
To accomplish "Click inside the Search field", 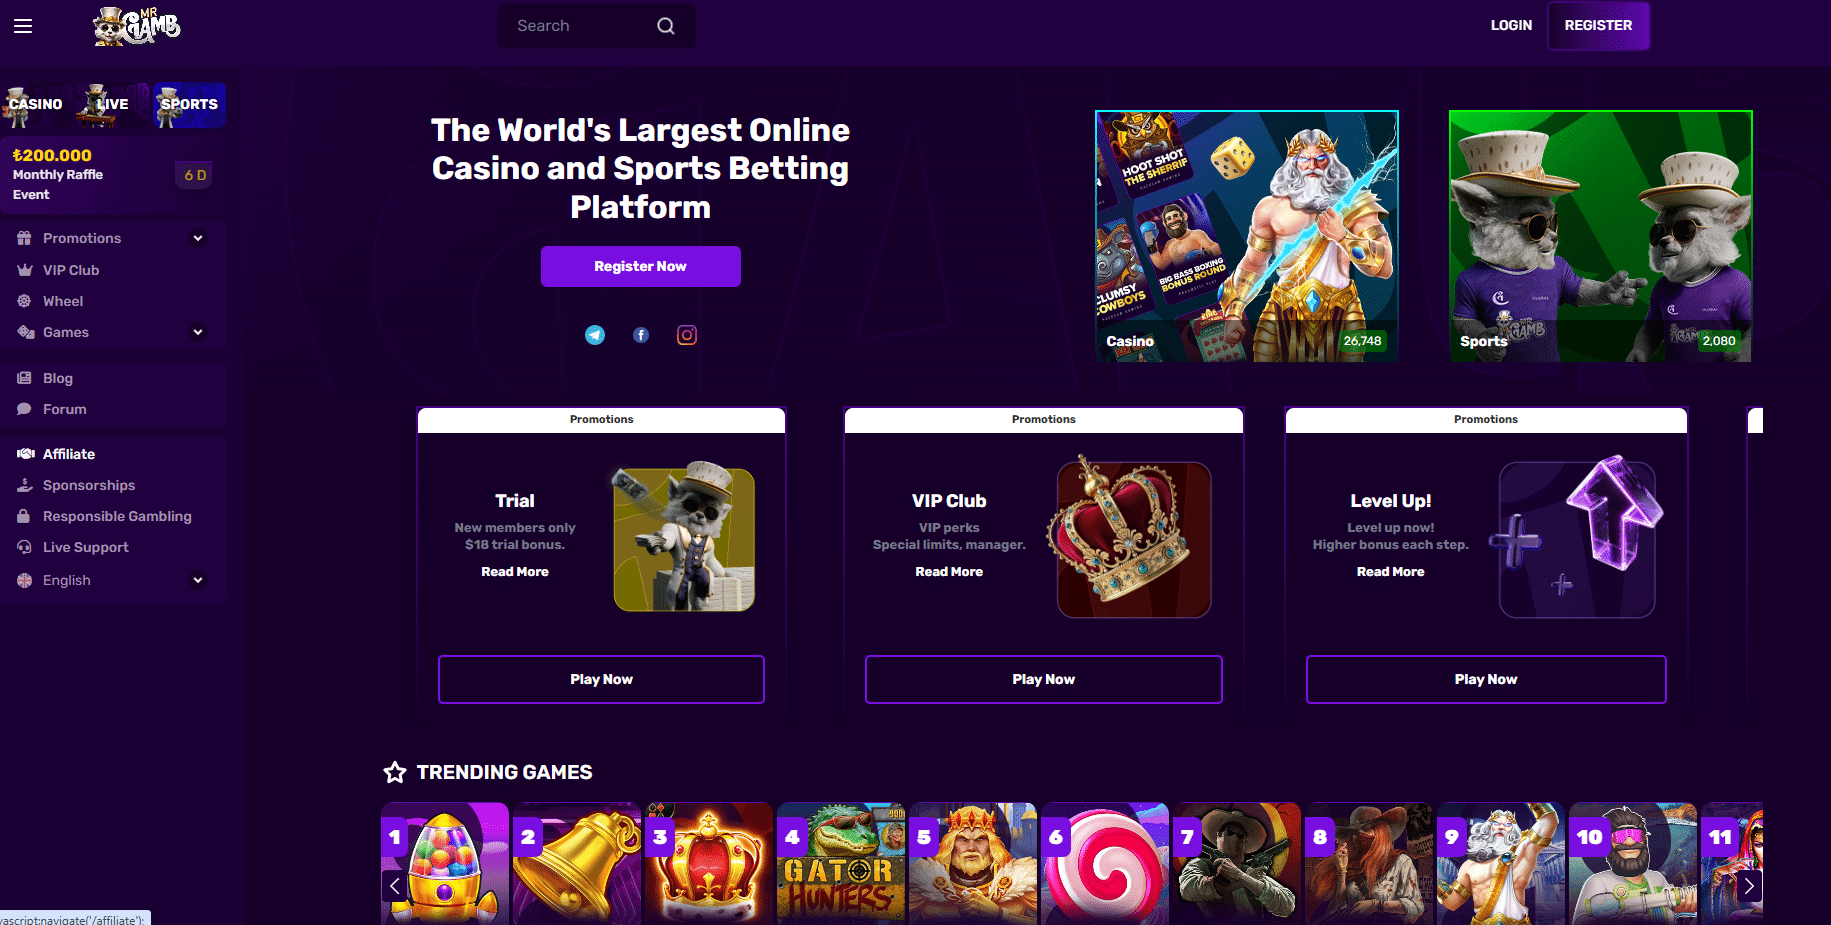I will (x=581, y=26).
